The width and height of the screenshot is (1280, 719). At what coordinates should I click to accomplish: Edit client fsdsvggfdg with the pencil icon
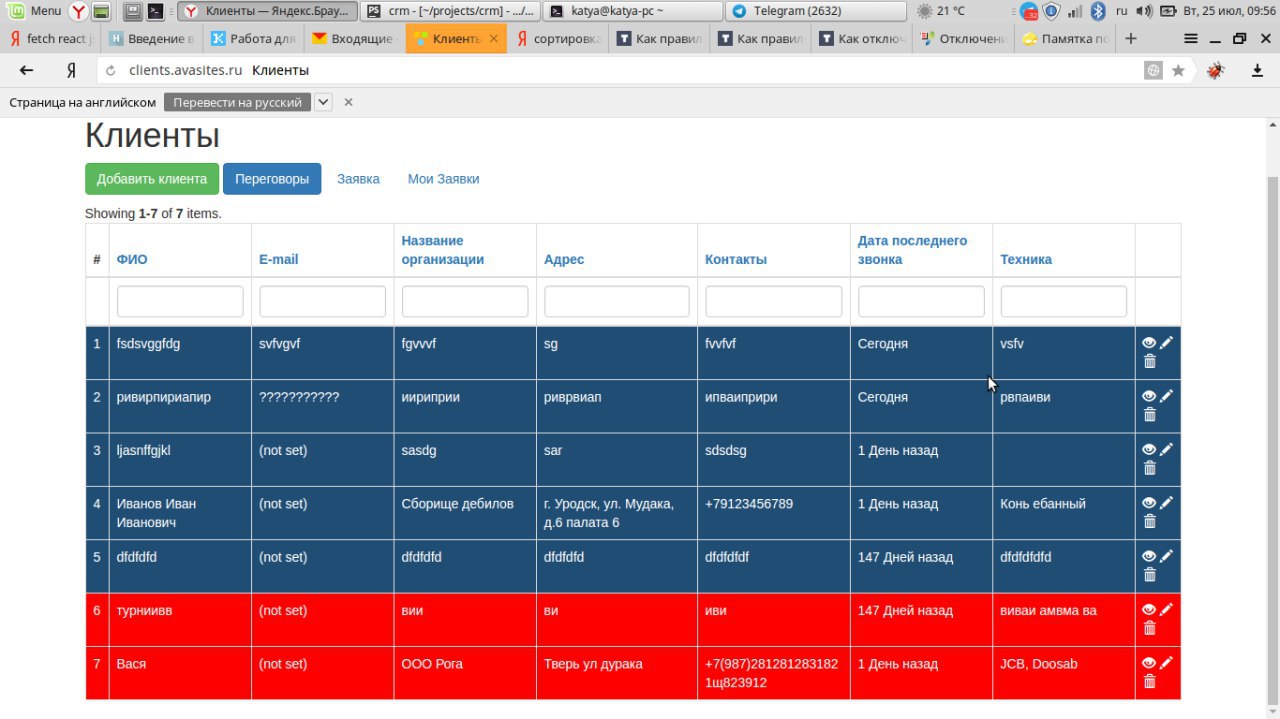[1166, 342]
